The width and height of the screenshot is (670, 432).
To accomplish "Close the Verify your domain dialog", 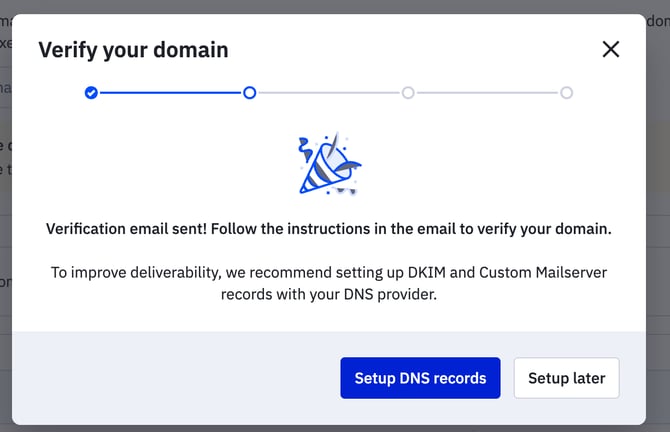I will point(611,49).
